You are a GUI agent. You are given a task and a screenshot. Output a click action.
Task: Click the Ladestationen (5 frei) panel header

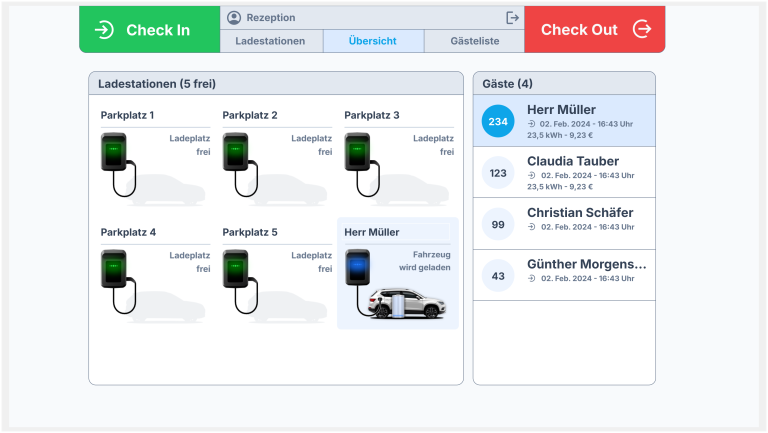(276, 84)
